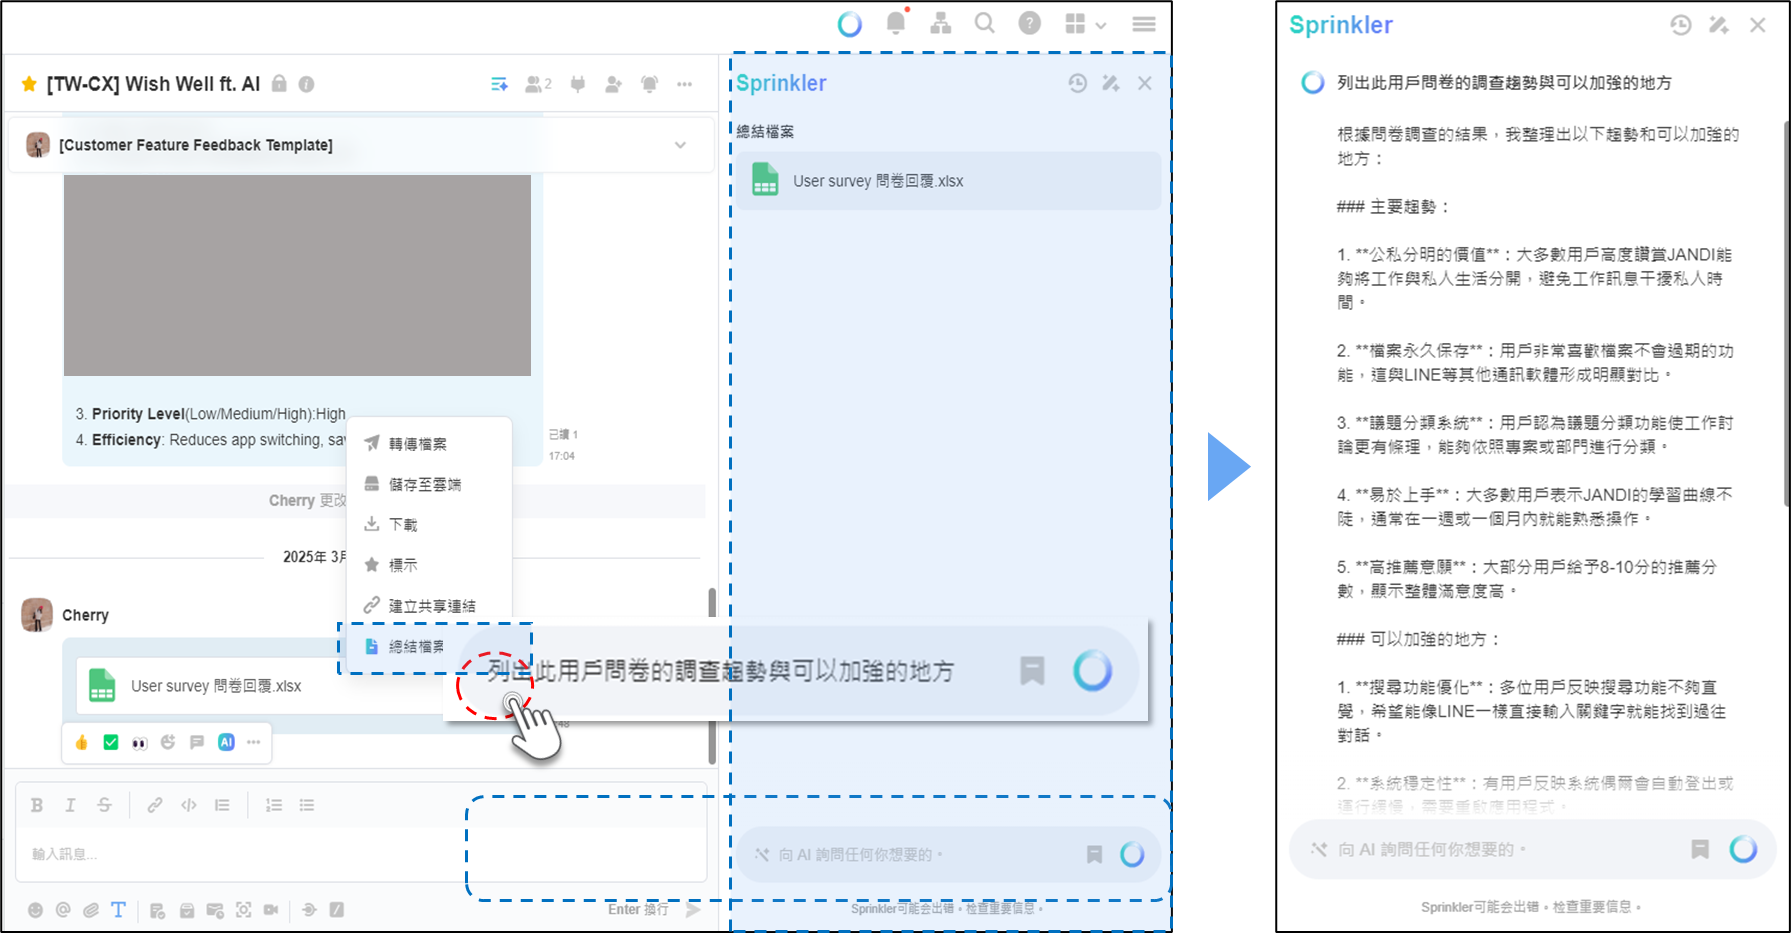Choose 建立共享連結 in the context menu

pos(429,606)
